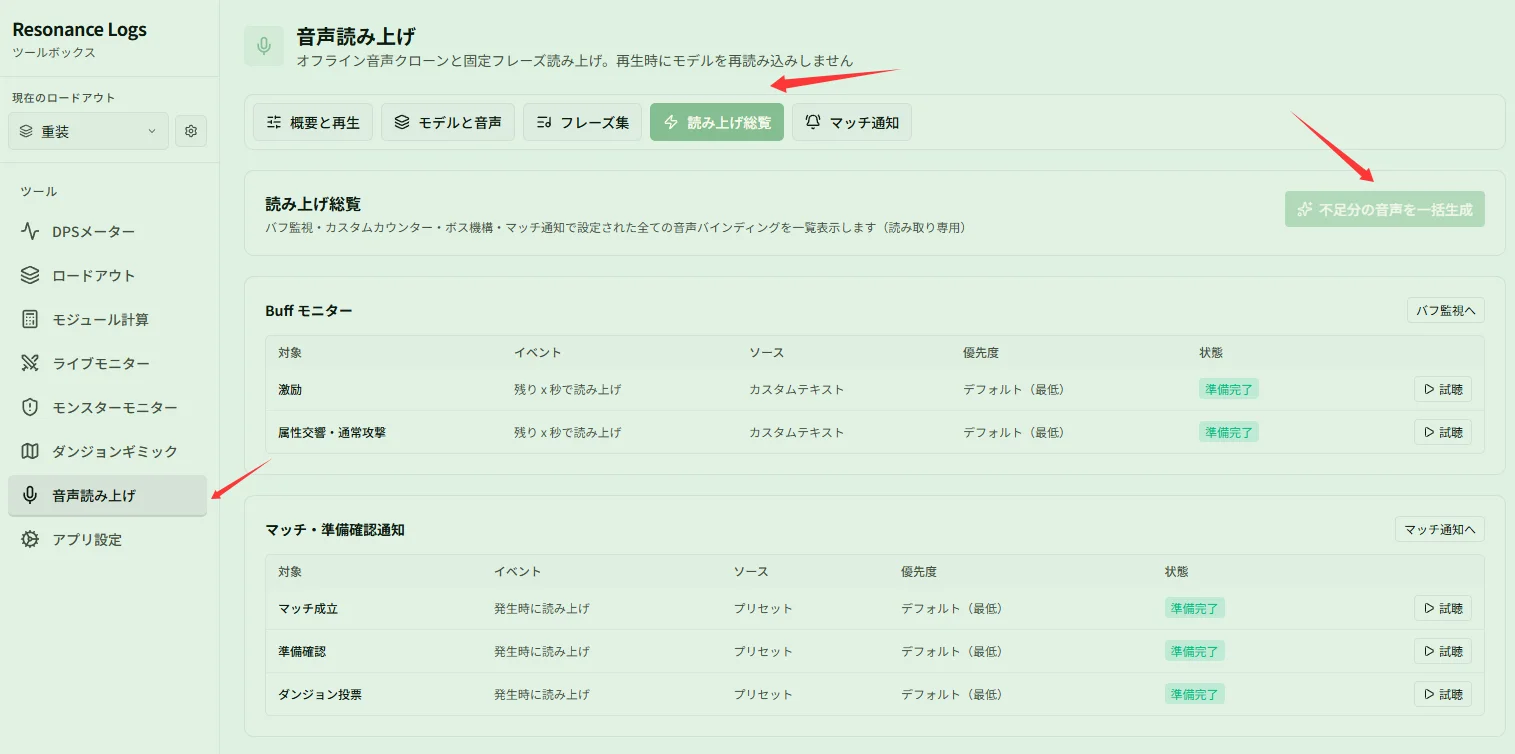The width and height of the screenshot is (1515, 754).
Task: Click カスタムテキスト source in 激励 row
Action: (797, 389)
